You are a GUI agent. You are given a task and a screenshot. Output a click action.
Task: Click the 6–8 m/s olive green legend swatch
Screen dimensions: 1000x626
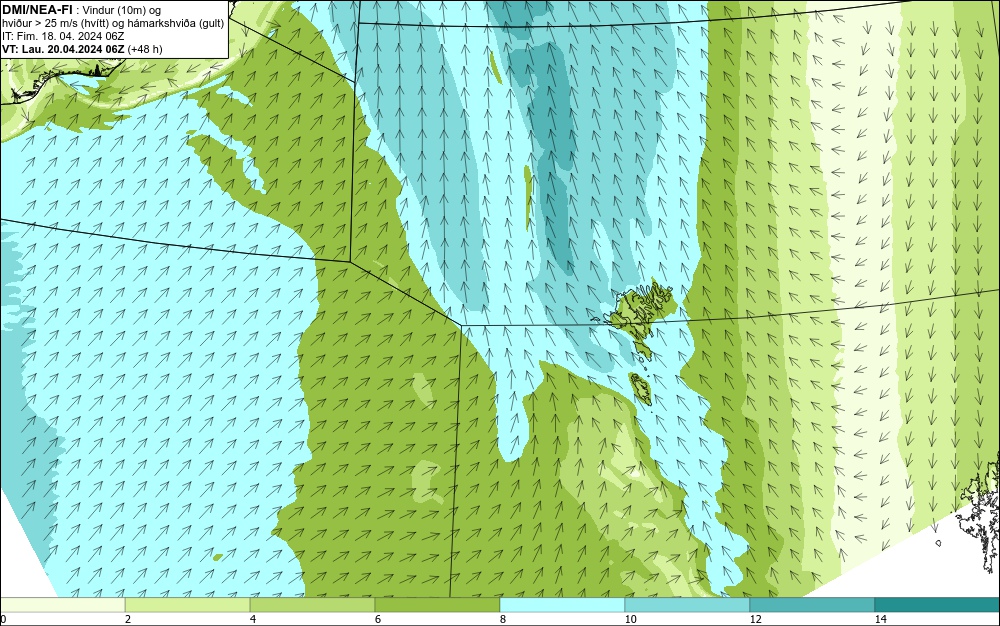tap(438, 605)
